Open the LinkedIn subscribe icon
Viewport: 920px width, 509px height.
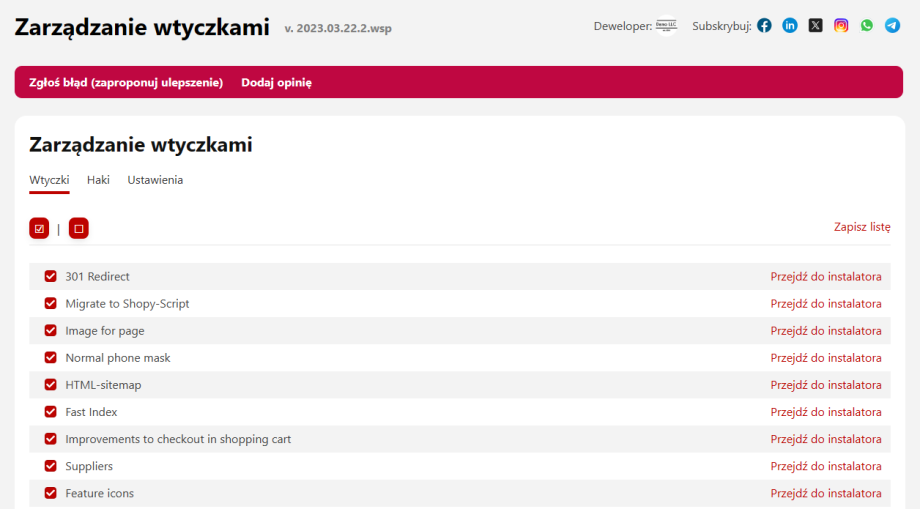790,26
